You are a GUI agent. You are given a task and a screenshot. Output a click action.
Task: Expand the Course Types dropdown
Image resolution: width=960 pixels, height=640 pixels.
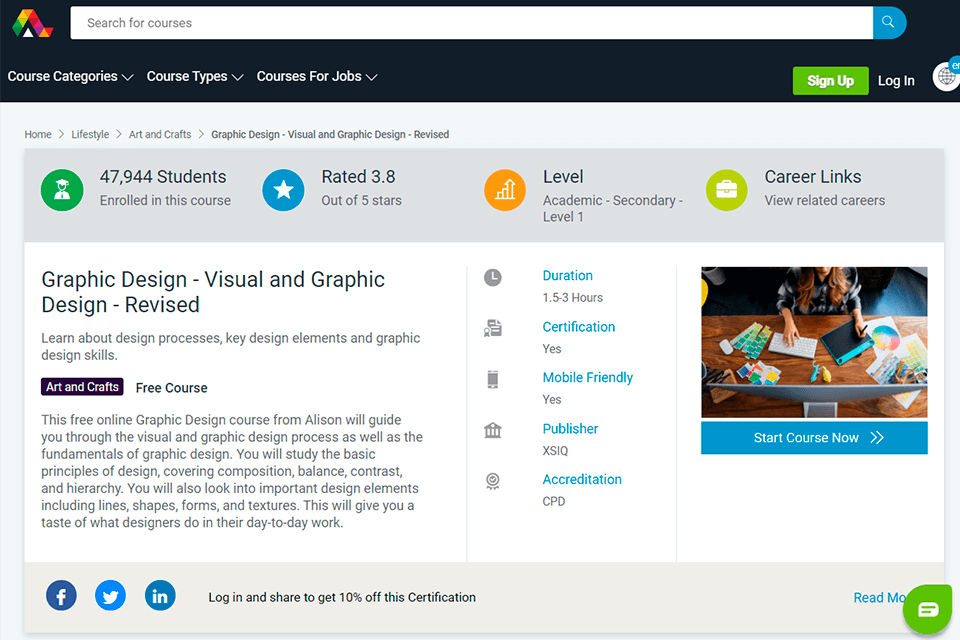194,77
